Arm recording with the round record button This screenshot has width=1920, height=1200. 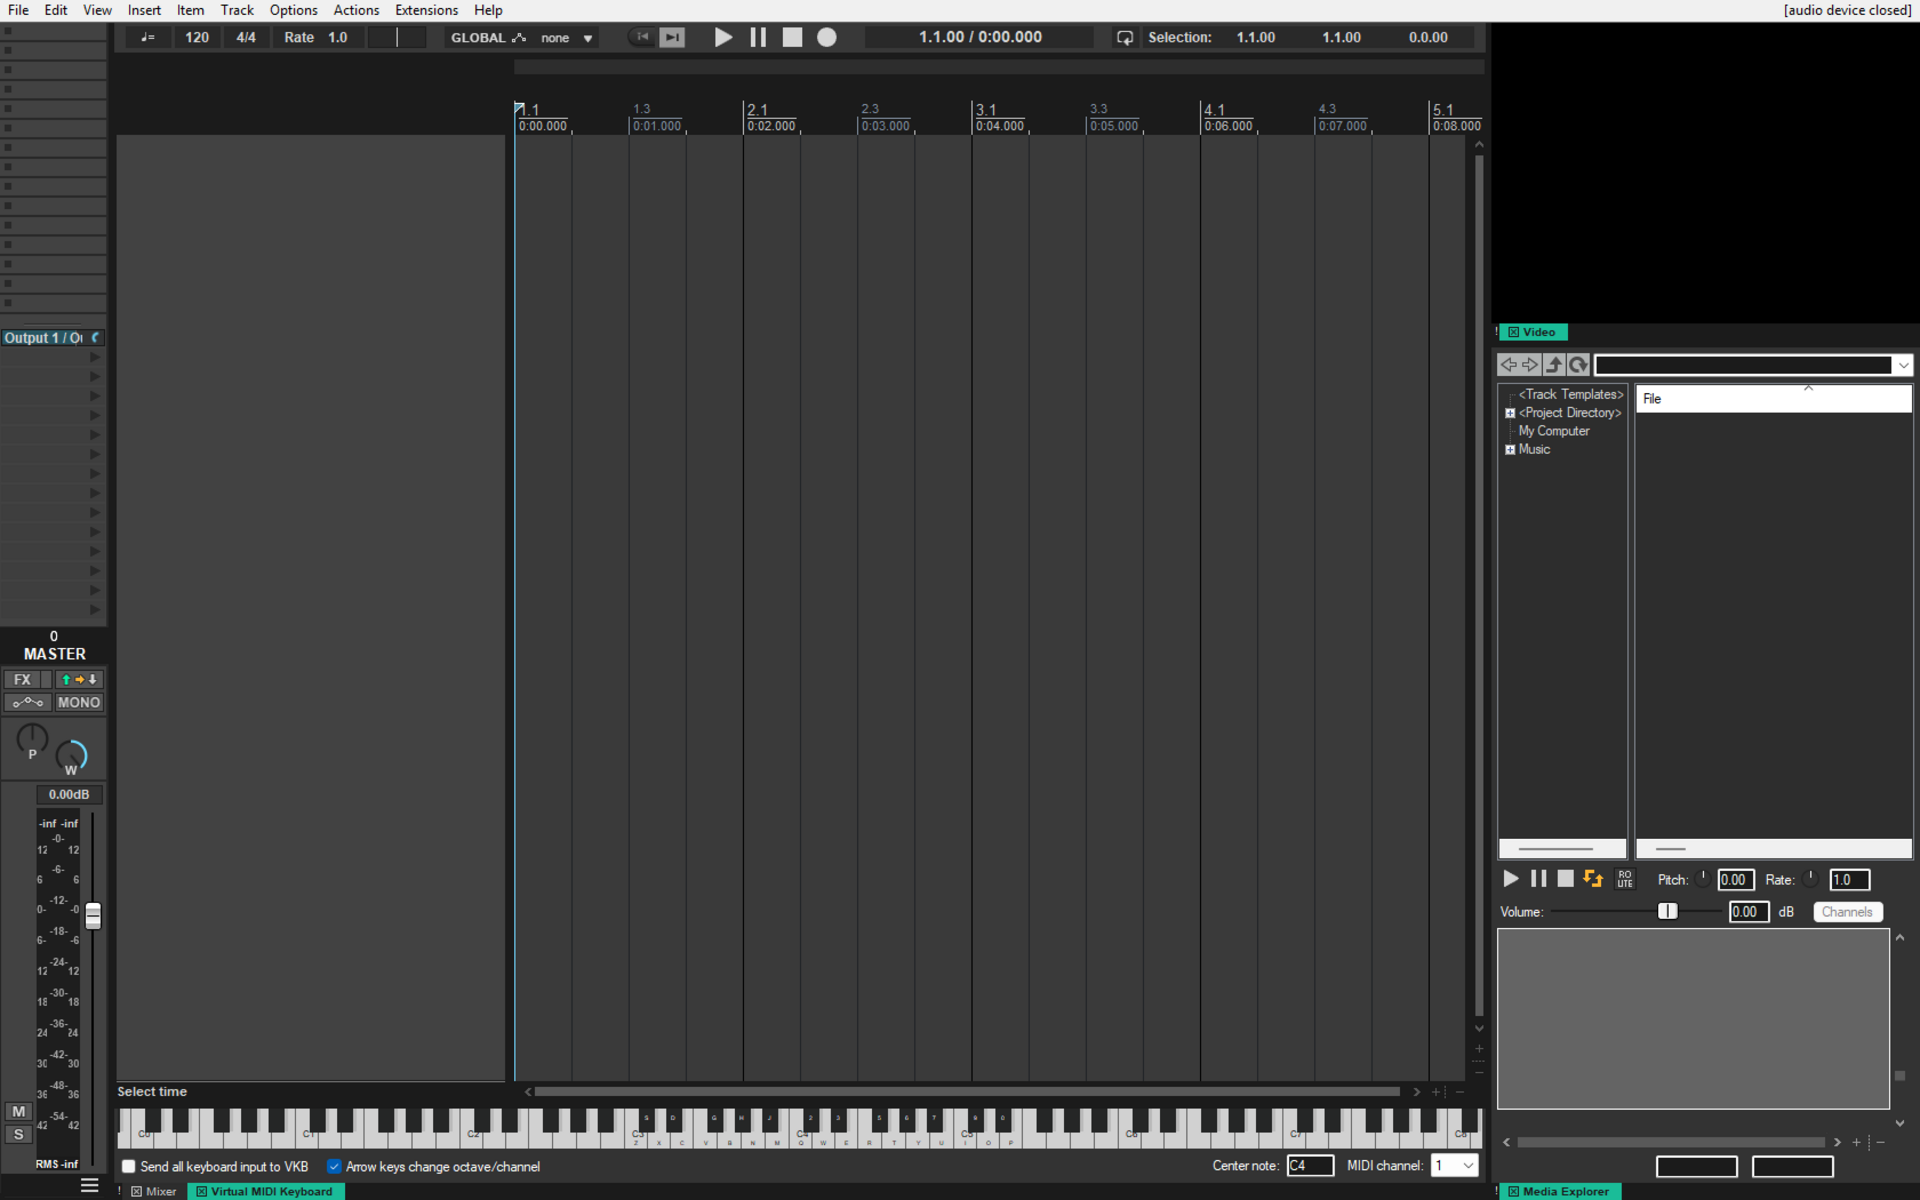coord(827,37)
